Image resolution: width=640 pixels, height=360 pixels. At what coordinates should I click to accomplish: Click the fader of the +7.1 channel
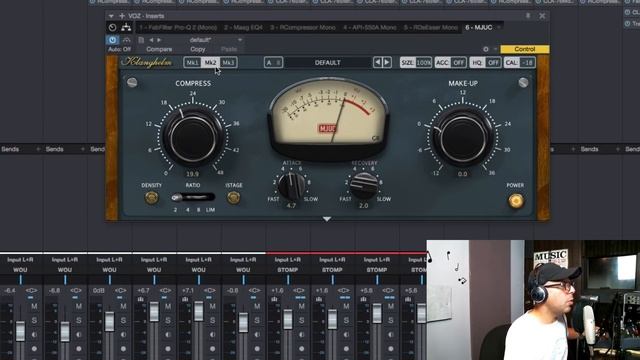(x=198, y=311)
